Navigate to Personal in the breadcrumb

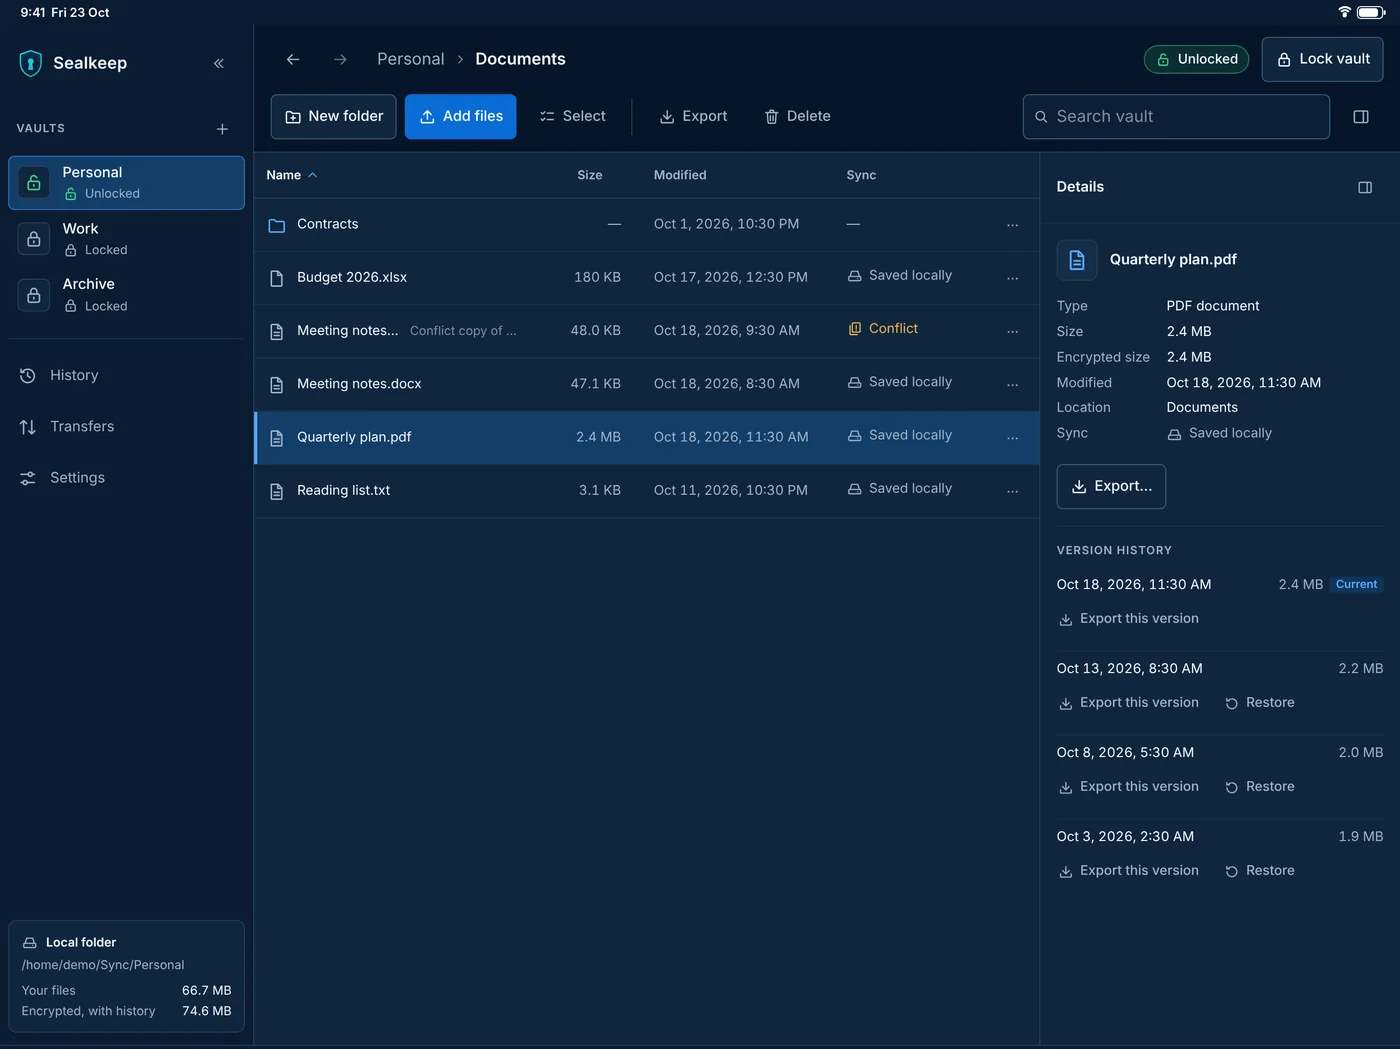pos(411,59)
